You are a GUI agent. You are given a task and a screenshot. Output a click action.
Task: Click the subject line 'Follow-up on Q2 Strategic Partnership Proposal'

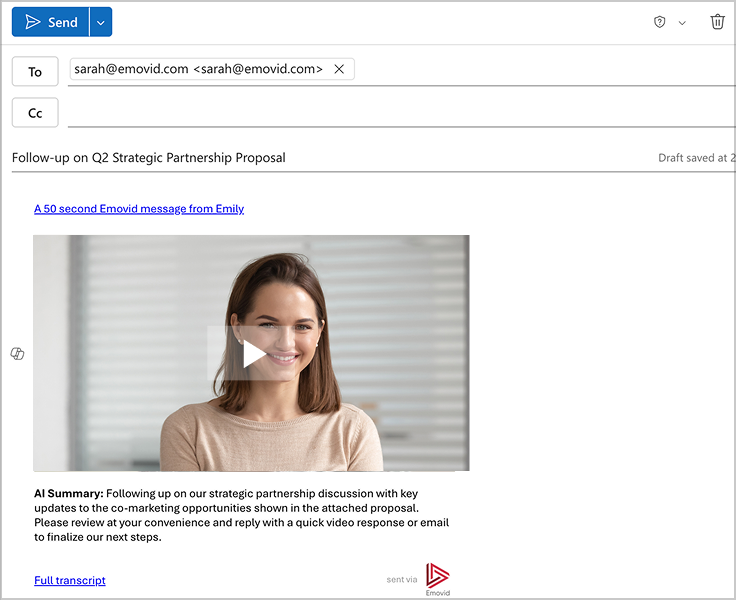[149, 157]
